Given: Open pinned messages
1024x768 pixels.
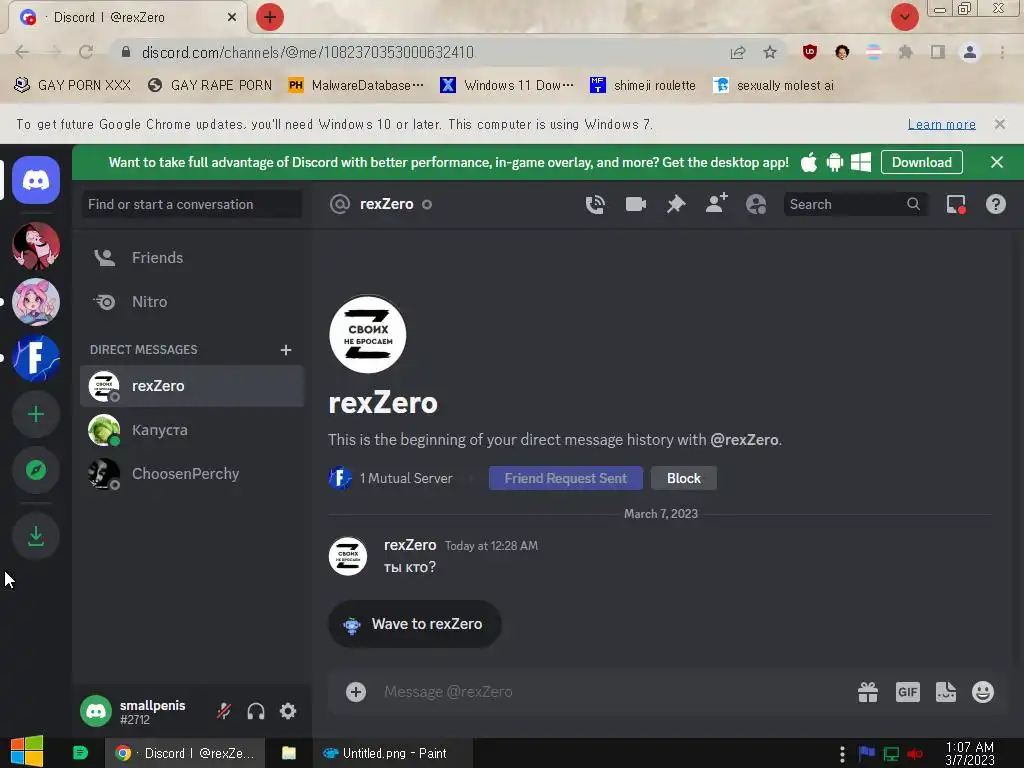Looking at the screenshot, I should coord(676,204).
